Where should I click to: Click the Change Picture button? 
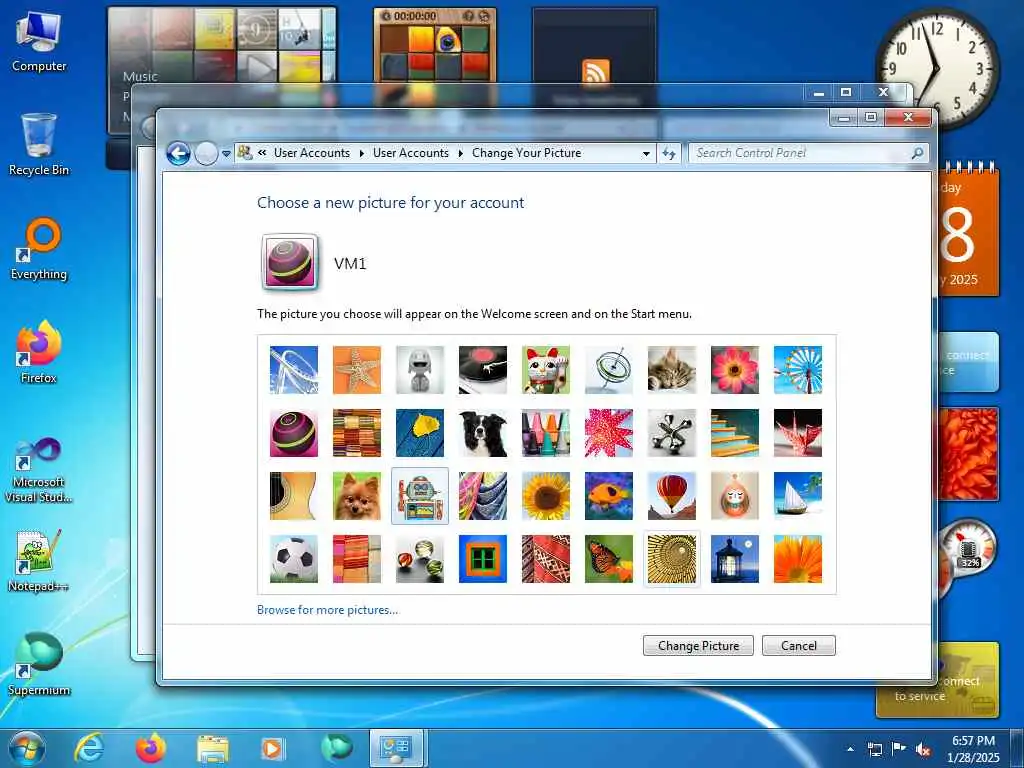coord(698,646)
